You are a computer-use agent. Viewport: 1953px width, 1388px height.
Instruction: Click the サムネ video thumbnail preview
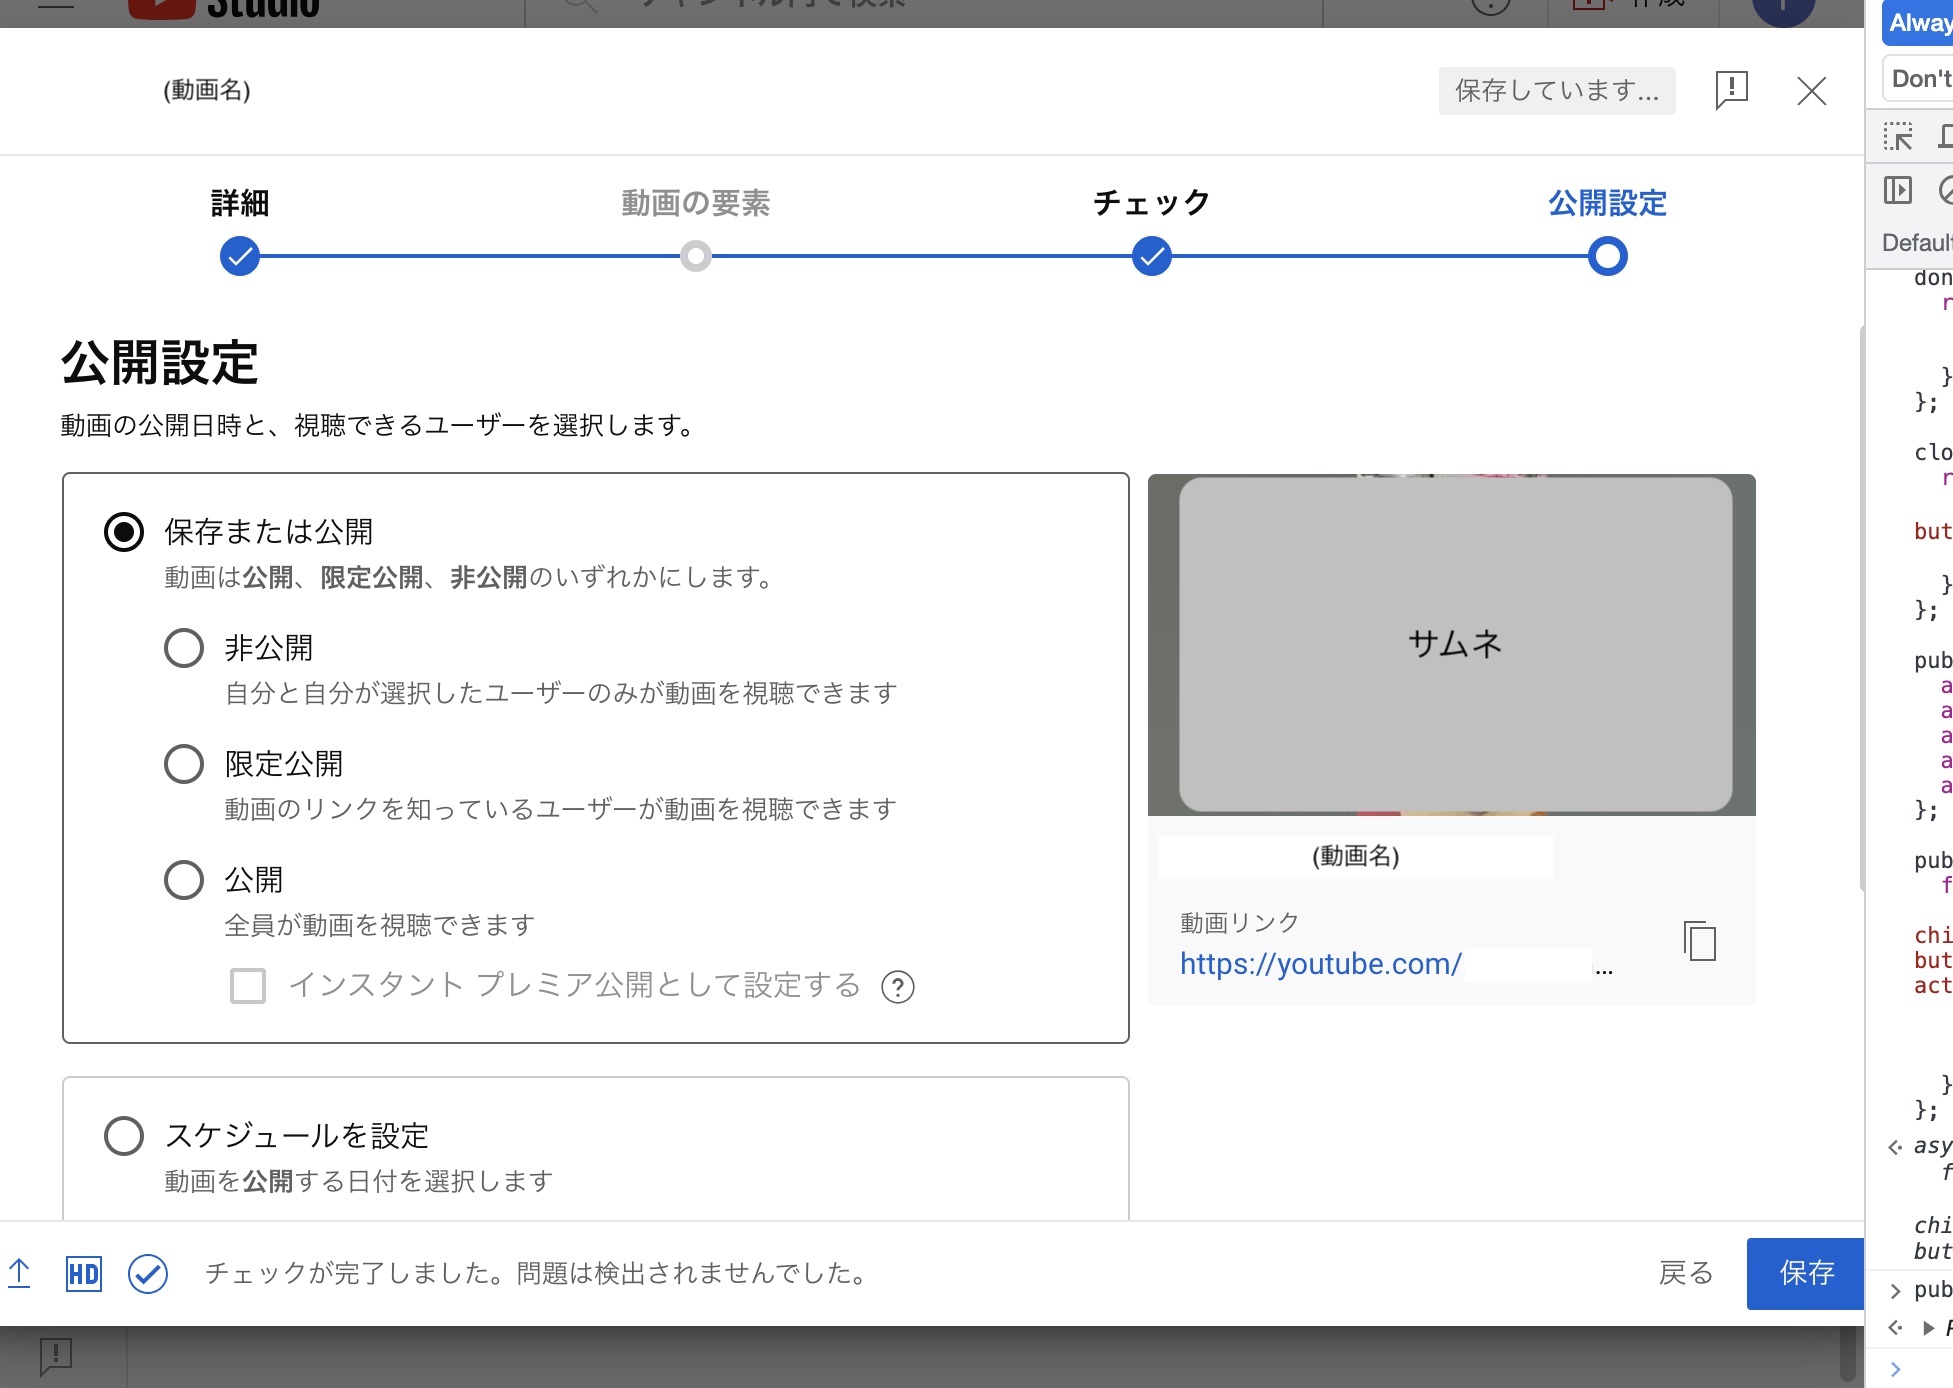[x=1452, y=645]
